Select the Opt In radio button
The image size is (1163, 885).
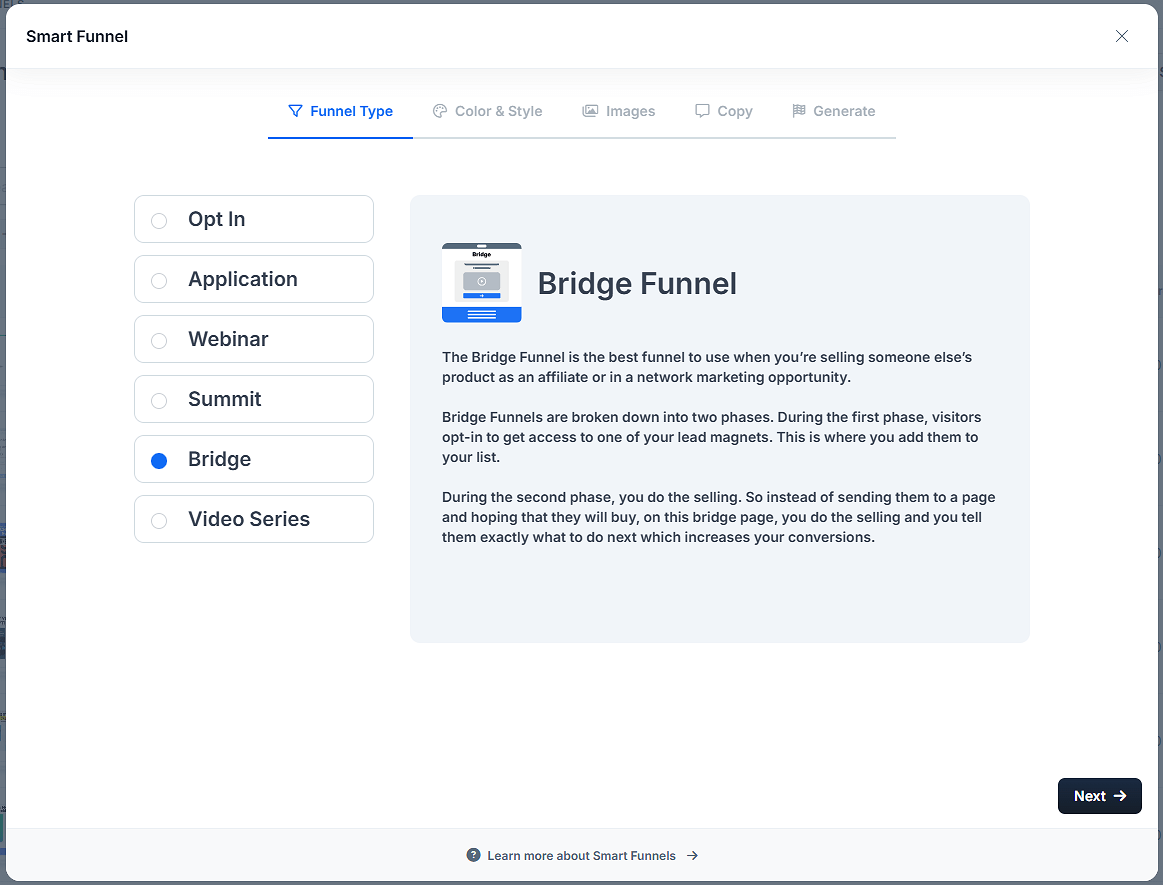click(159, 220)
